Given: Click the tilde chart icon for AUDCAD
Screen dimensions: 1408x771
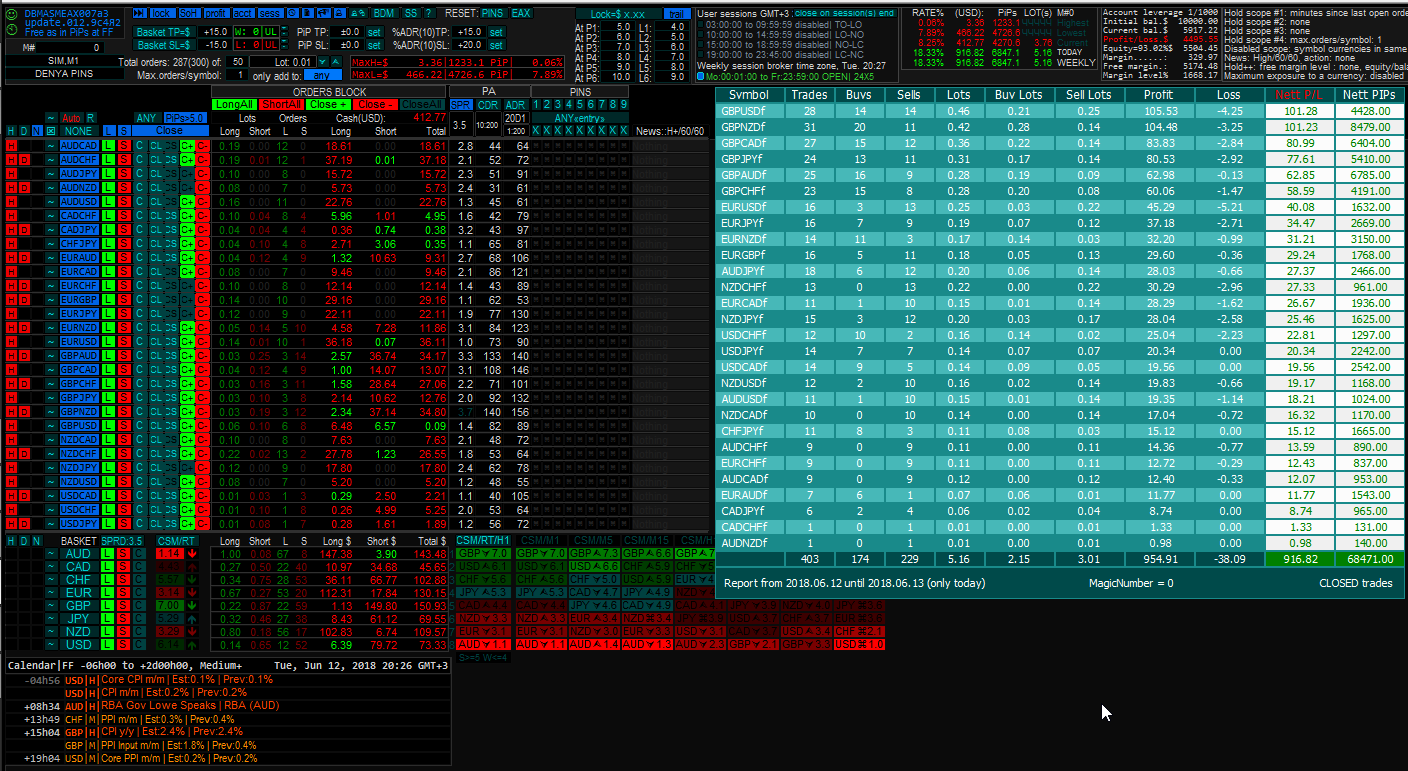Looking at the screenshot, I should pos(50,146).
